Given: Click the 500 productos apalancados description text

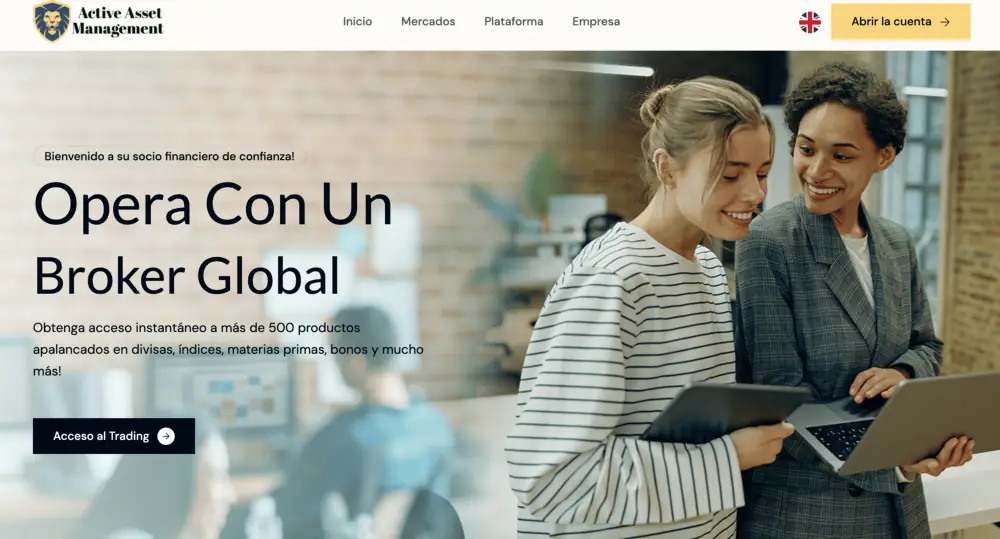Looking at the screenshot, I should click(x=228, y=349).
